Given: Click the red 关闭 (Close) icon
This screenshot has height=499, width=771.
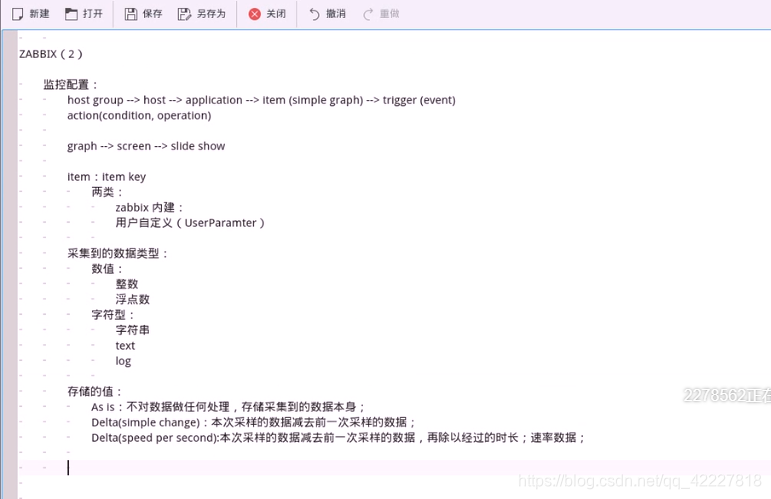Looking at the screenshot, I should pyautogui.click(x=255, y=14).
